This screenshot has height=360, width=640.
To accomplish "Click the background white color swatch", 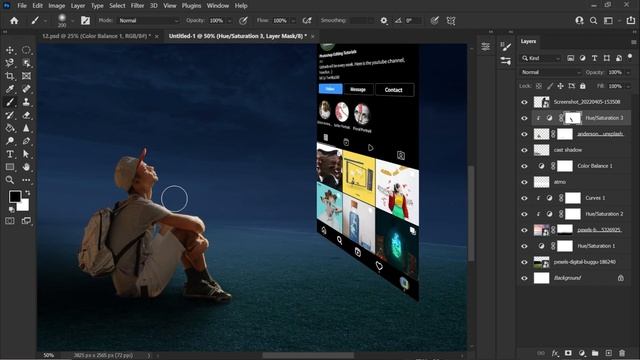I will [x=24, y=206].
